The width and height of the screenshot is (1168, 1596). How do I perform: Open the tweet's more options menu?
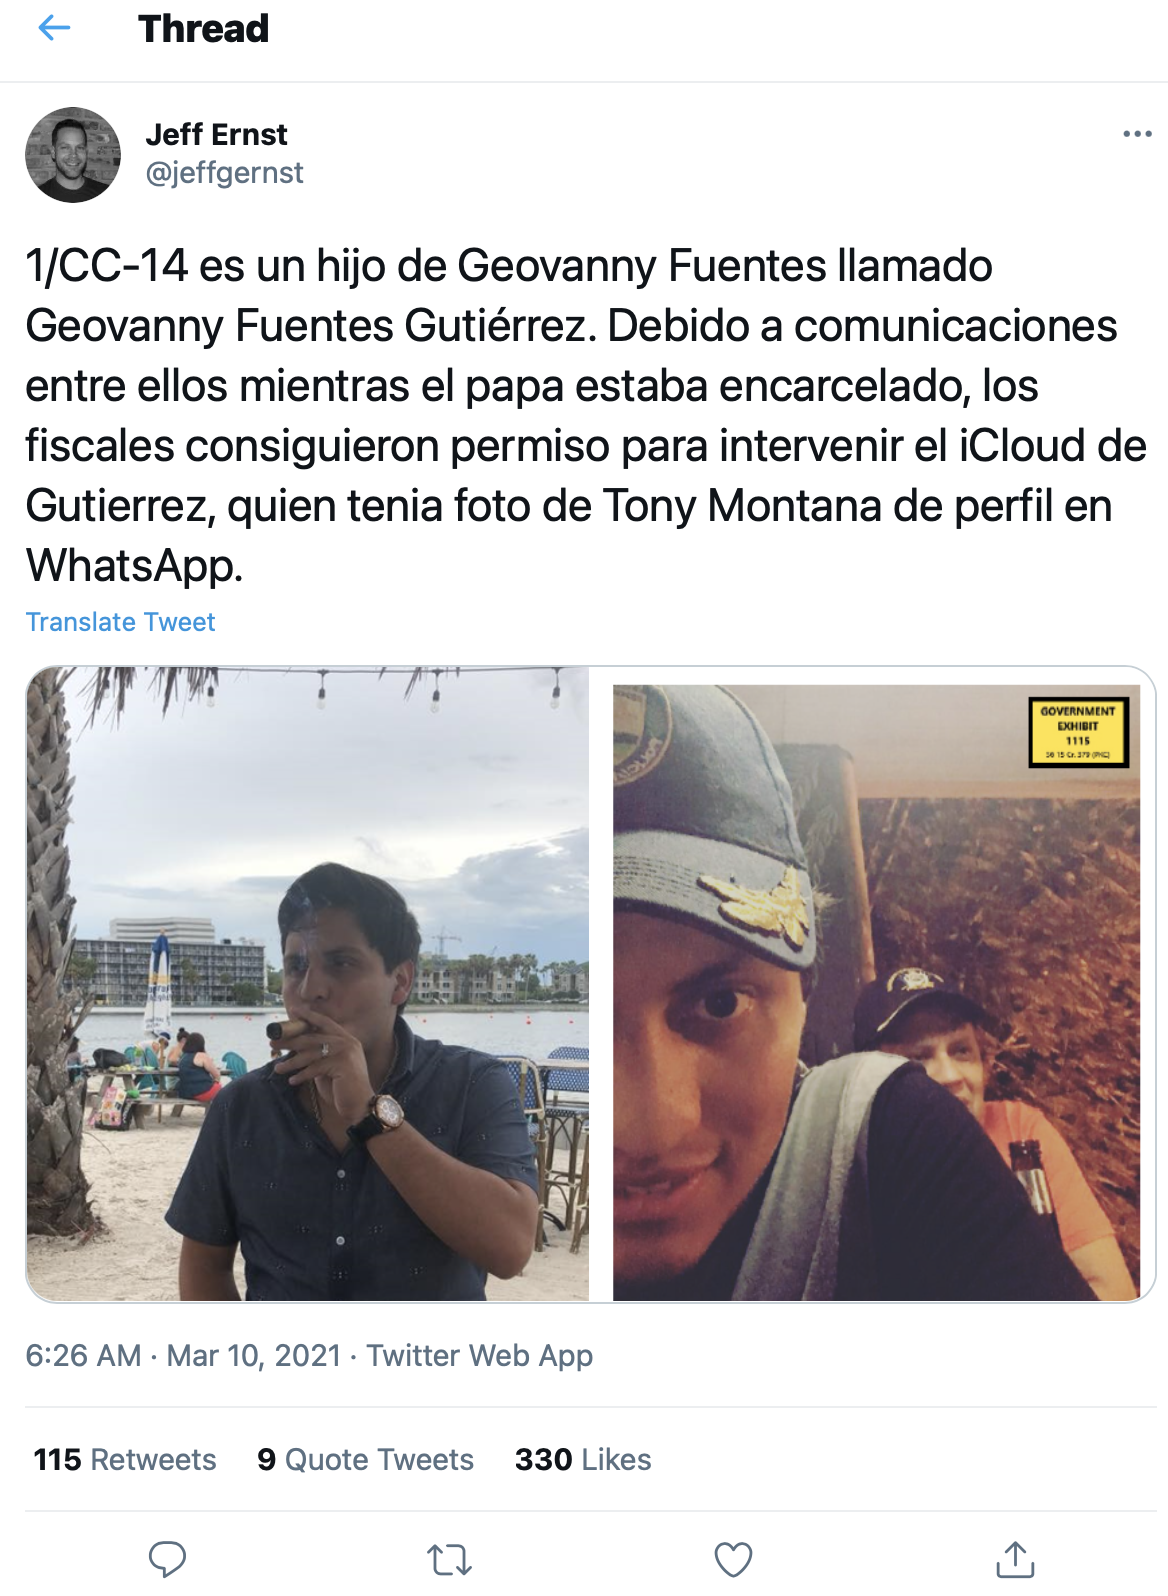1137,134
